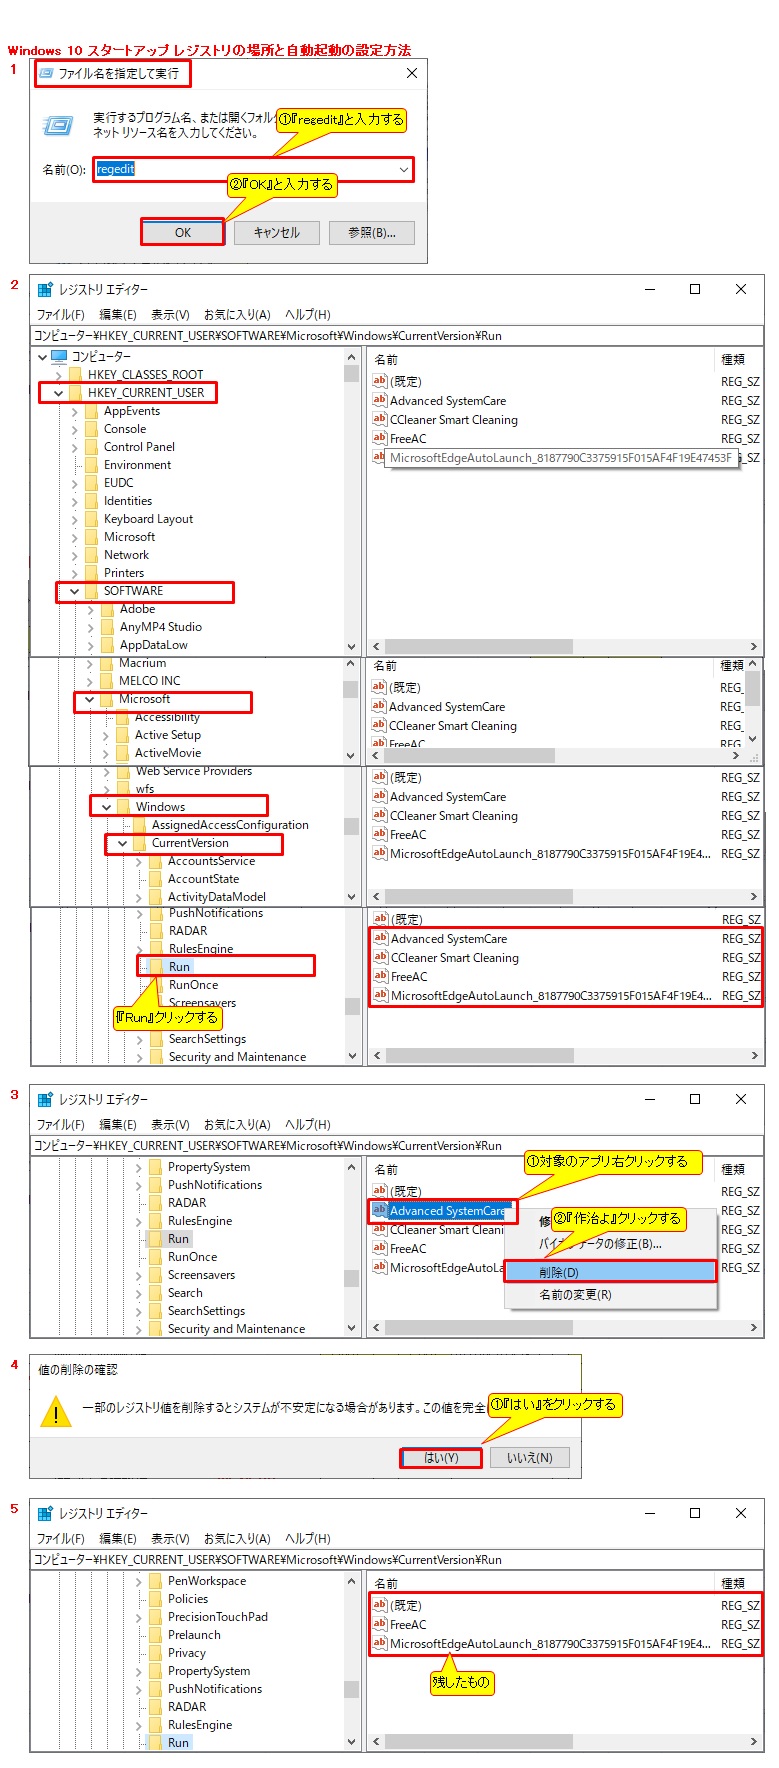Screen dimensions: 779x1768
Task: Choose 名前の変更(R) in the context menu
Action: tap(610, 1294)
